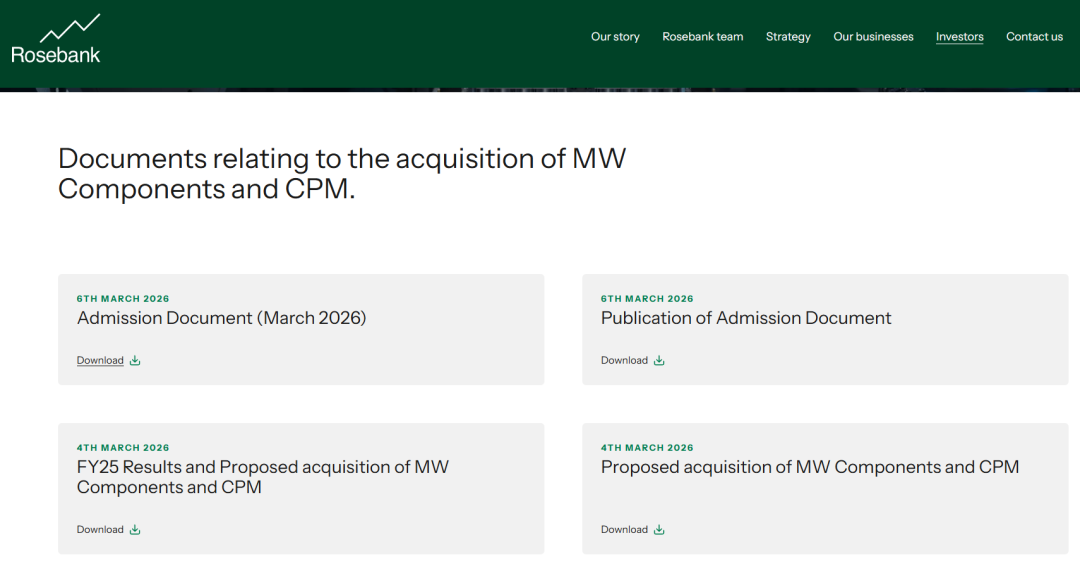Image resolution: width=1080 pixels, height=567 pixels.
Task: Open the Our story menu item
Action: pyautogui.click(x=615, y=37)
